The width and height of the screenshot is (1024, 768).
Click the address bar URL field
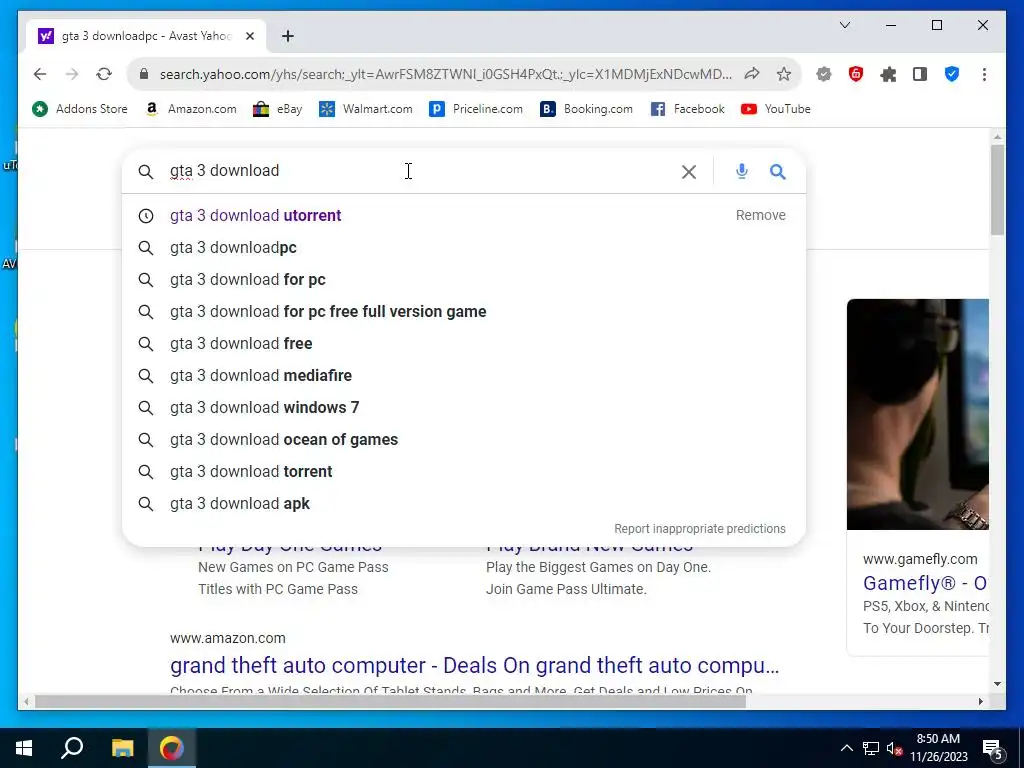[x=445, y=74]
